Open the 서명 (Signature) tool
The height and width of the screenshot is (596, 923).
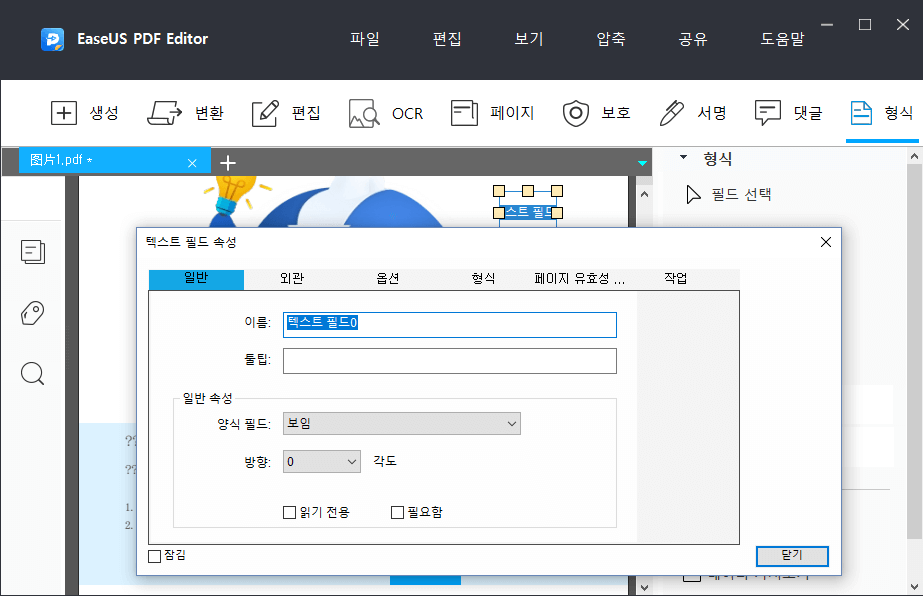(x=694, y=113)
